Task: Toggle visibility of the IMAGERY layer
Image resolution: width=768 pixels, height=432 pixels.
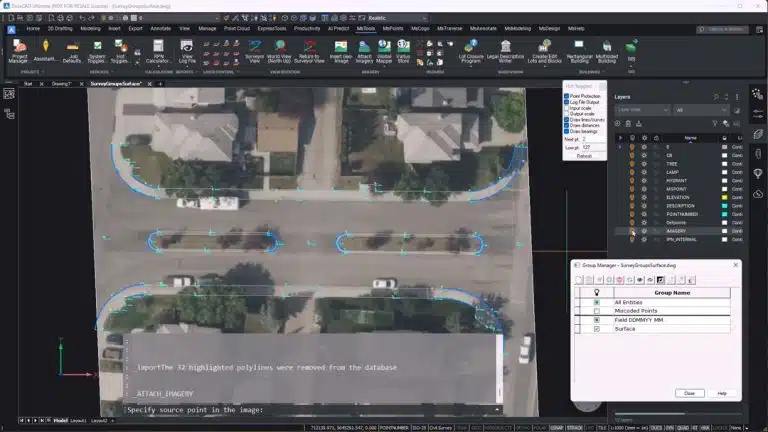Action: pos(632,231)
